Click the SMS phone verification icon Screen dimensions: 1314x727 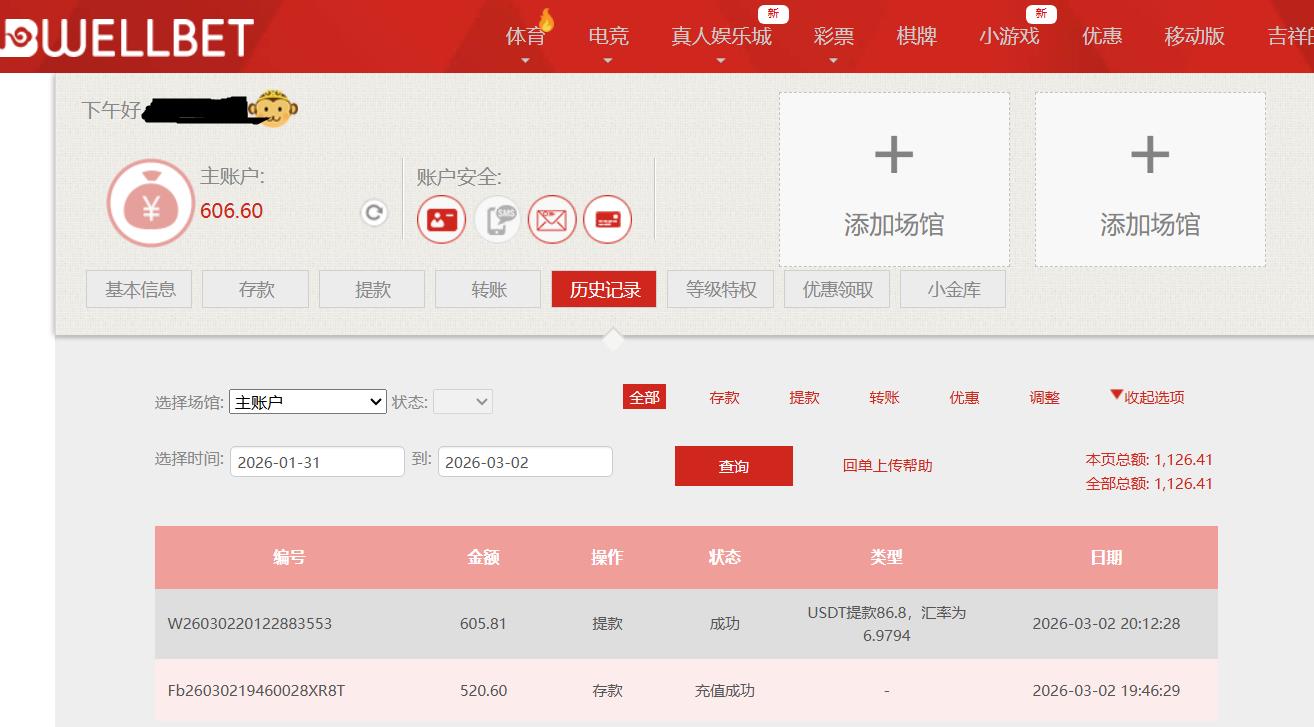pos(496,219)
